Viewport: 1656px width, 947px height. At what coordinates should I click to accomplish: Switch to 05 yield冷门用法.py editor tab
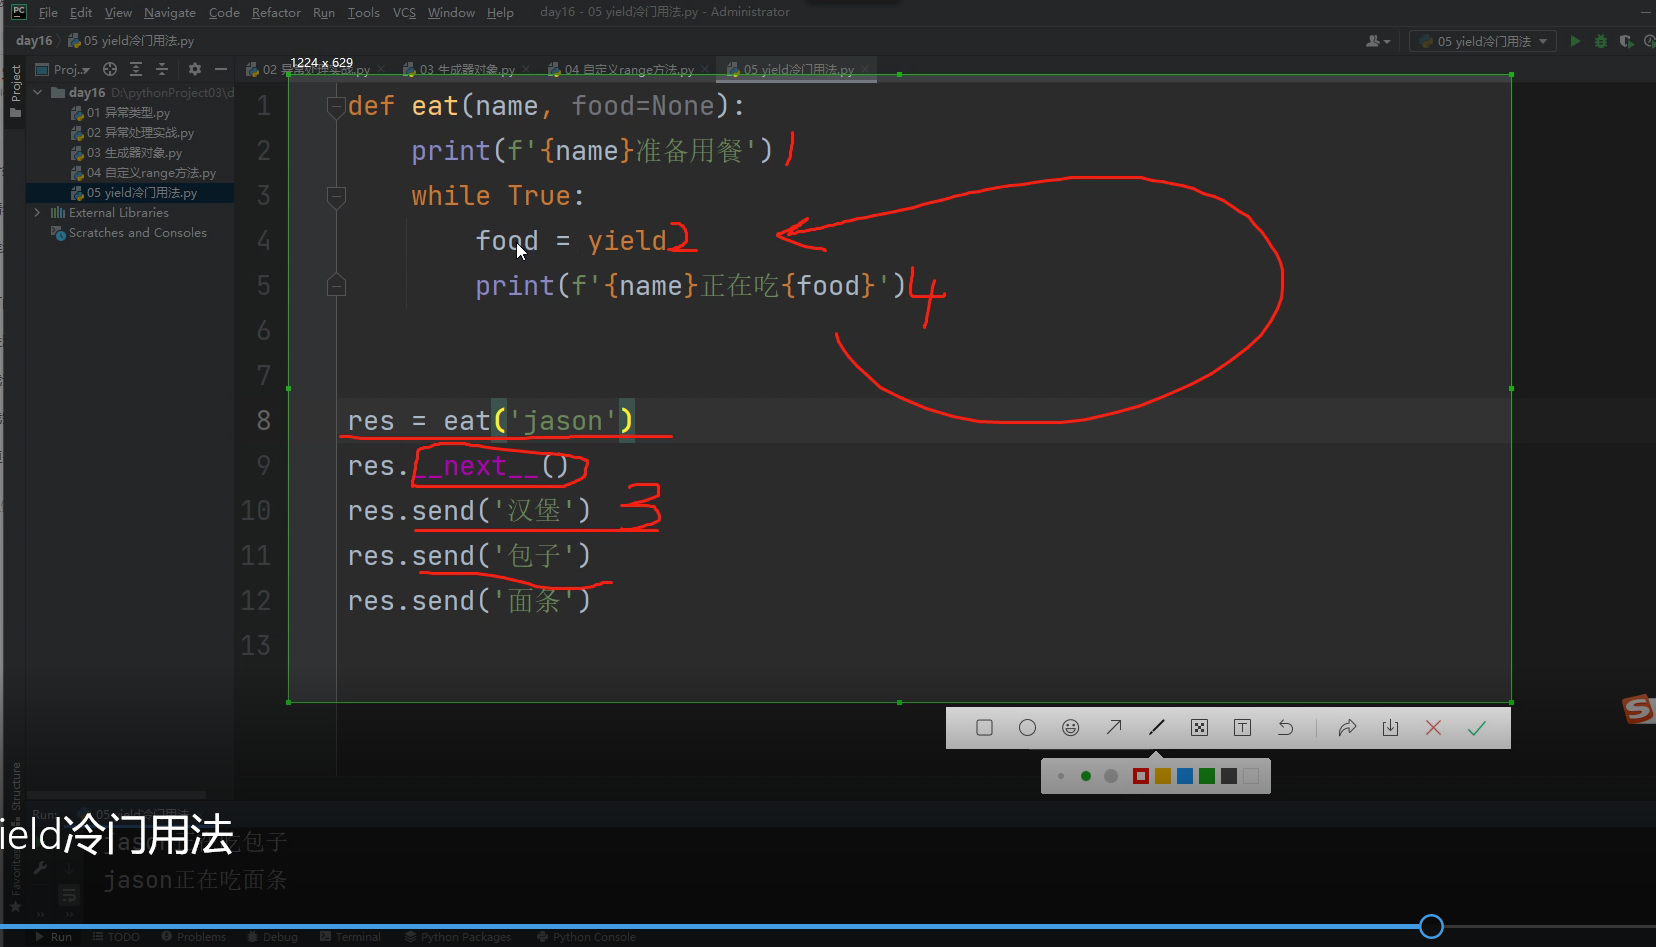(x=796, y=69)
